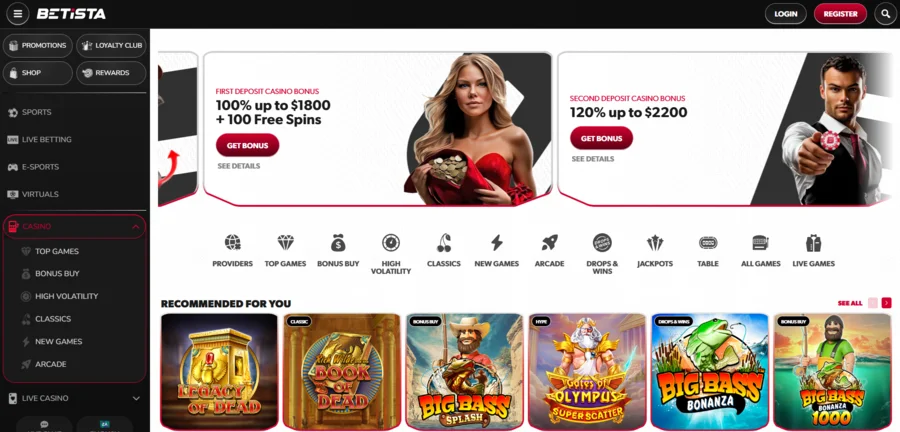Select the Drops & Wins icon
The width and height of the screenshot is (900, 432).
(602, 243)
